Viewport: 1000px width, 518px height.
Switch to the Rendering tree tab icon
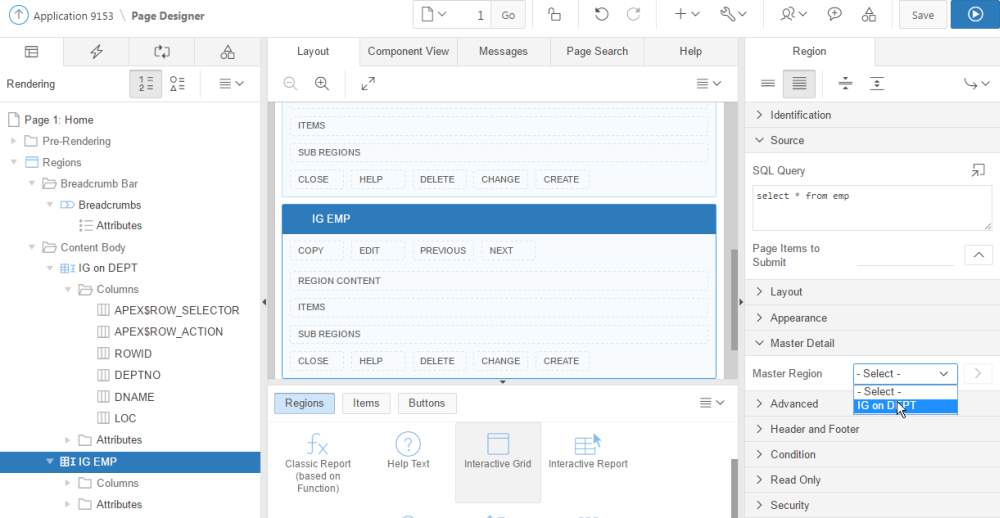tap(31, 52)
